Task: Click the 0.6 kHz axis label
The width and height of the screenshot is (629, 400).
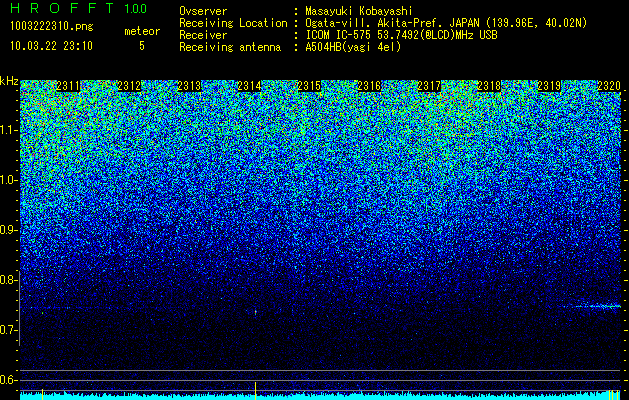Action: pos(7,380)
